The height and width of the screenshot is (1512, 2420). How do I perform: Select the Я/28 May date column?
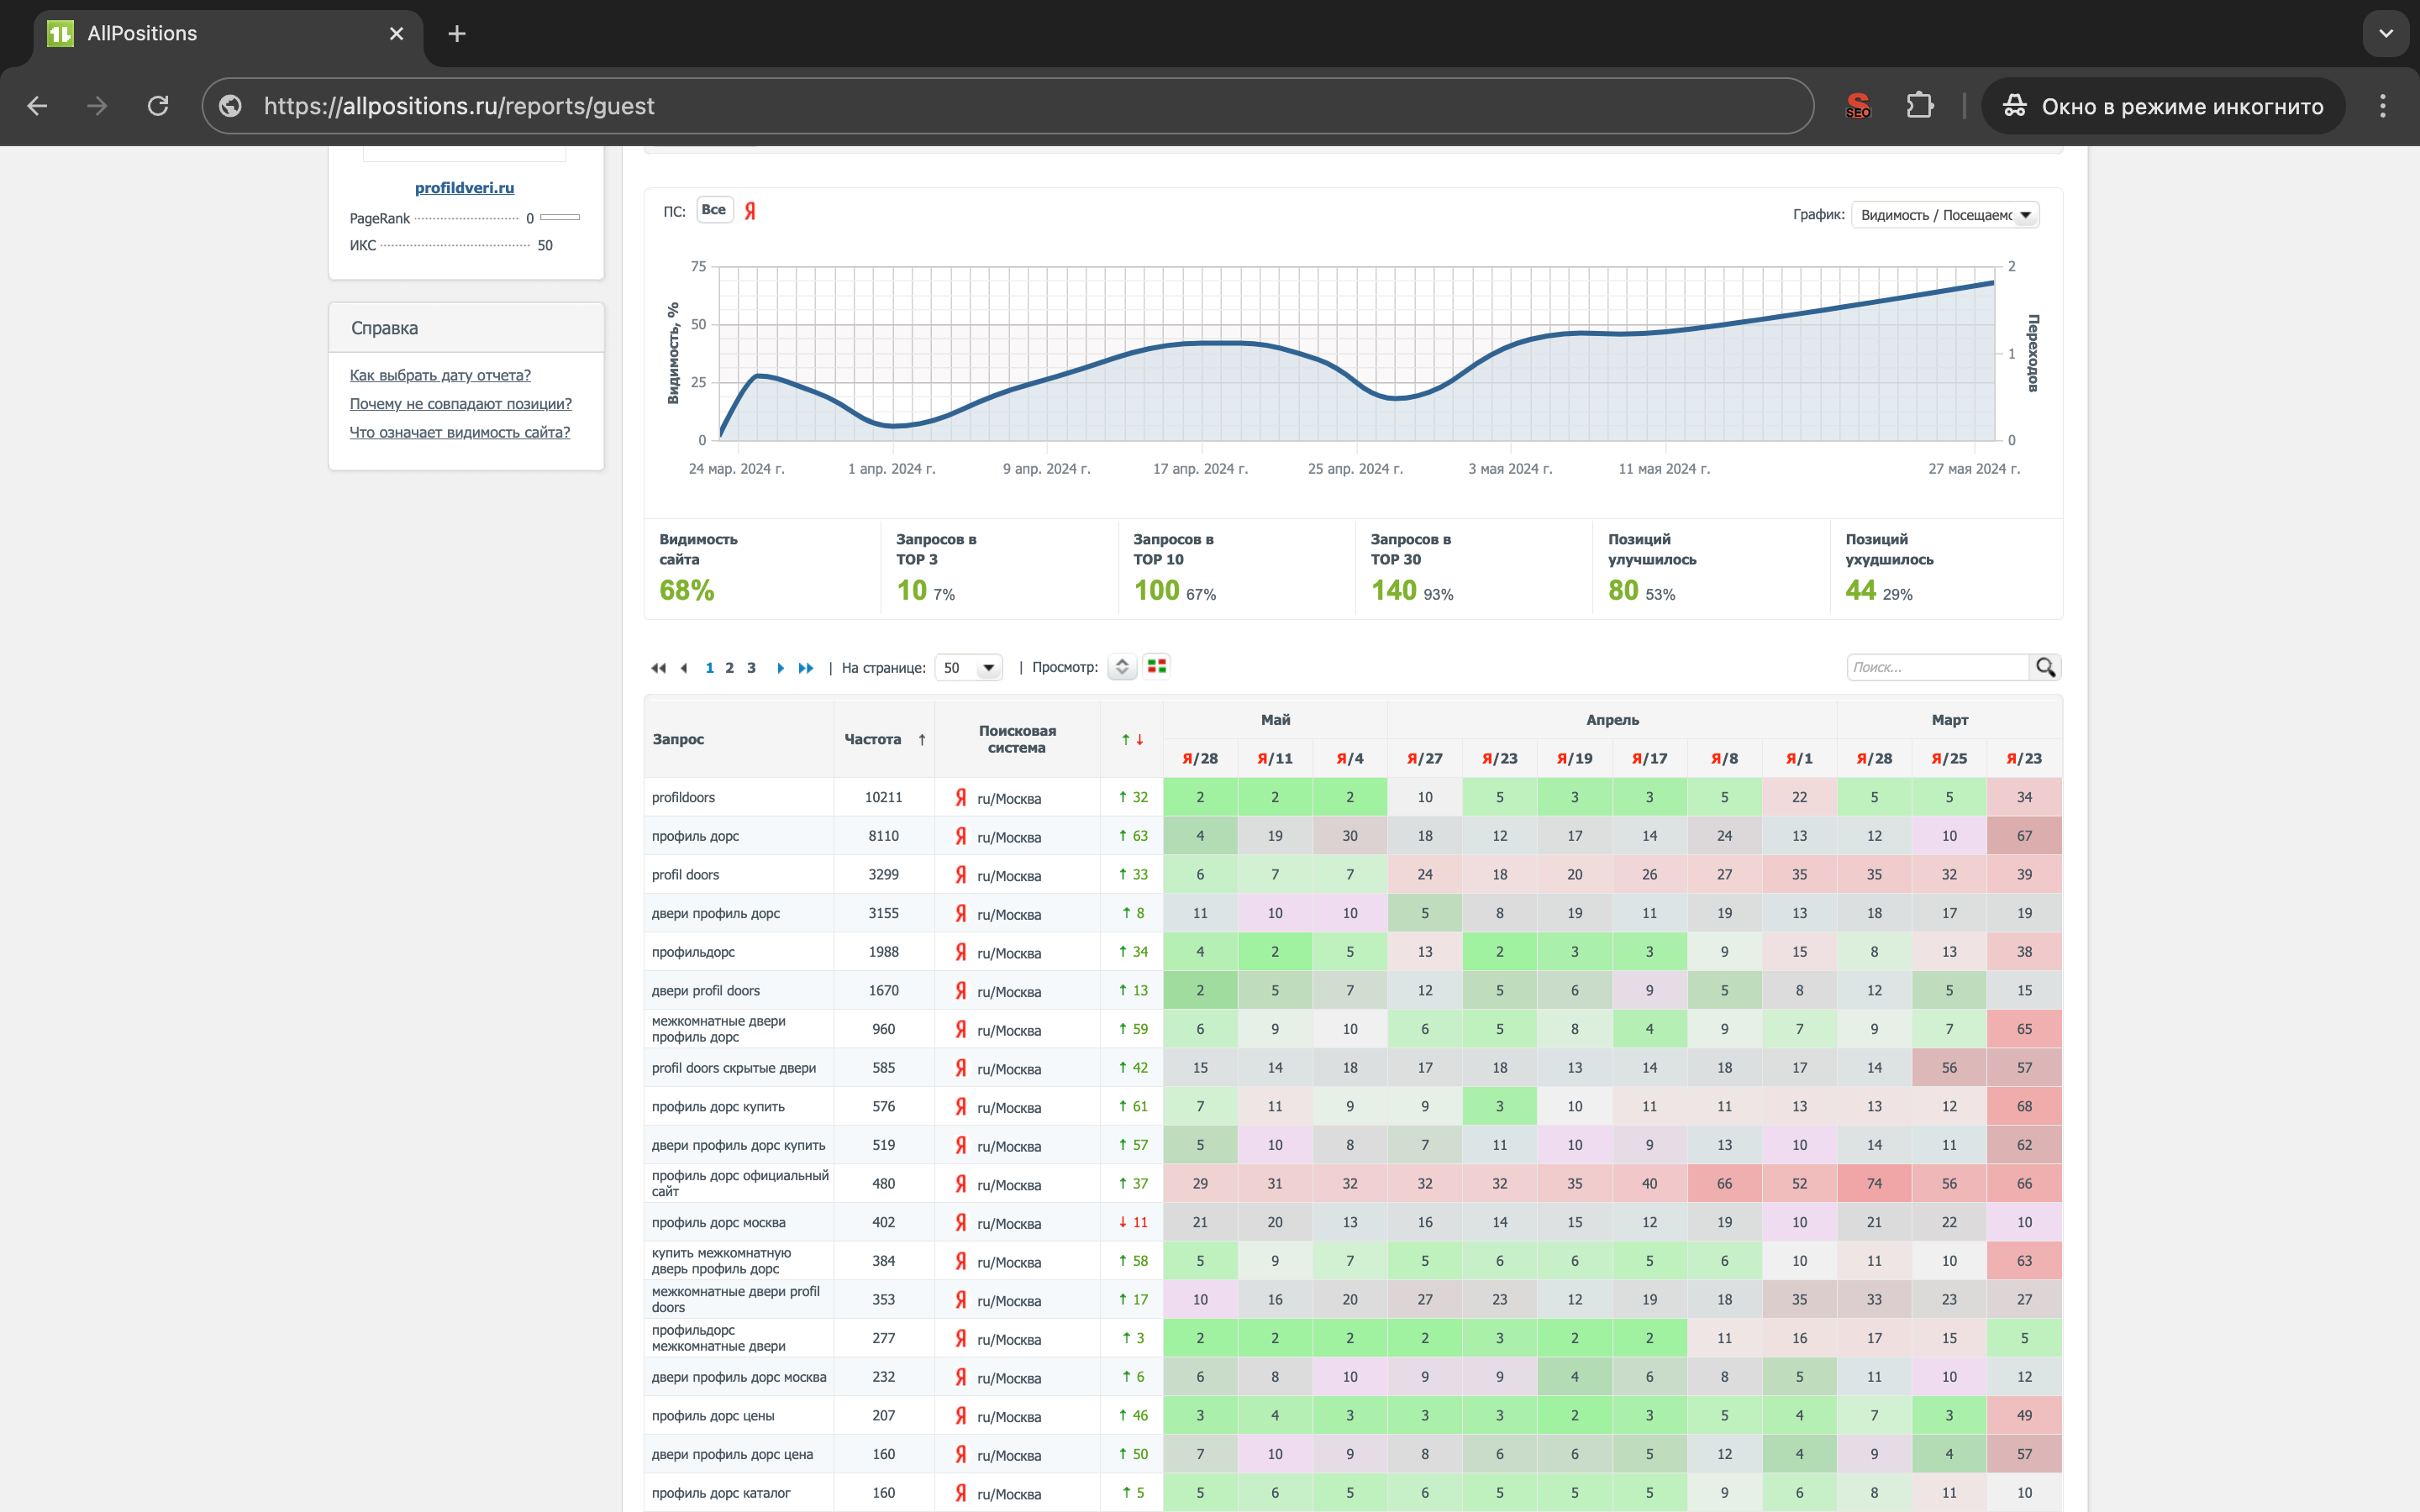1200,759
